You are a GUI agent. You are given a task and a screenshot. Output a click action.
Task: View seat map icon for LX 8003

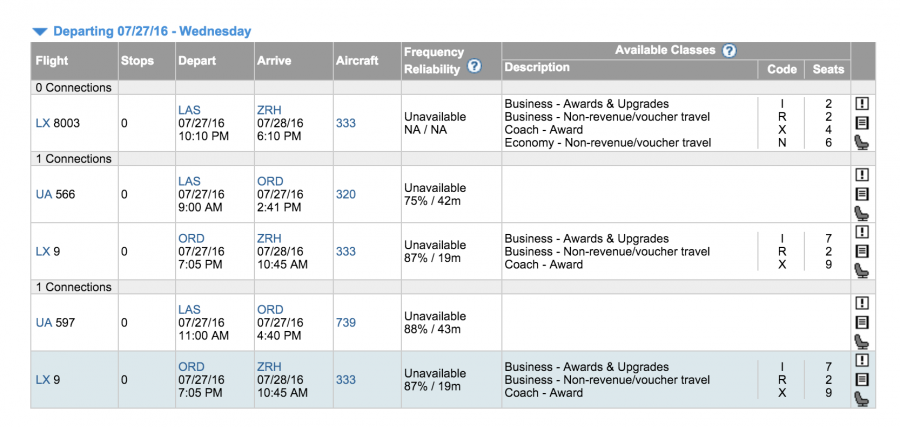click(861, 142)
